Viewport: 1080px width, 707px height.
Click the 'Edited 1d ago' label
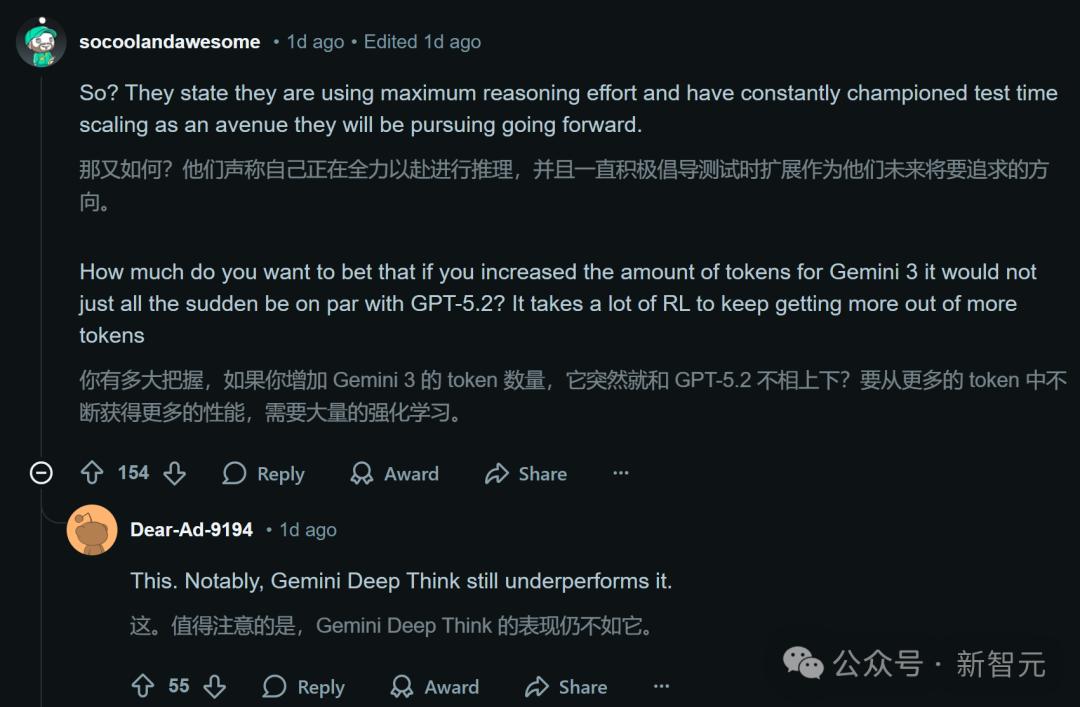422,42
